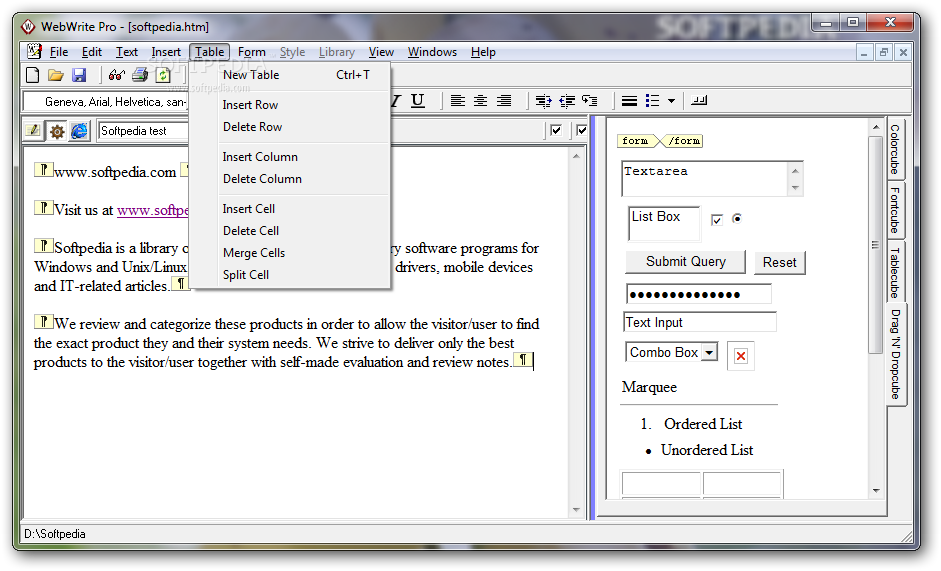
Task: Increase indent with the right-arrow icon
Action: [543, 101]
